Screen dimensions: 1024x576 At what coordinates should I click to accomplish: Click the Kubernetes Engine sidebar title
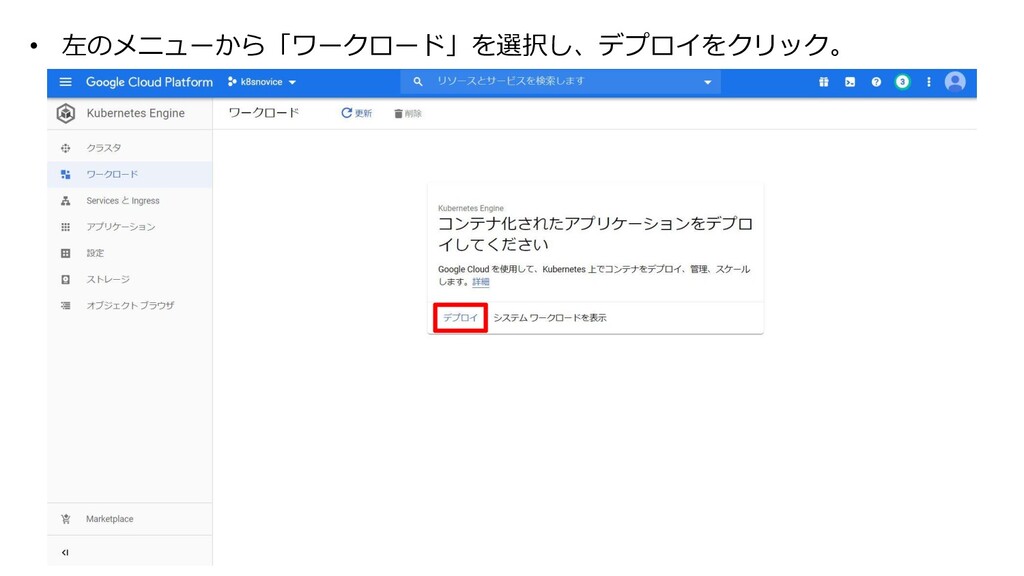135,113
